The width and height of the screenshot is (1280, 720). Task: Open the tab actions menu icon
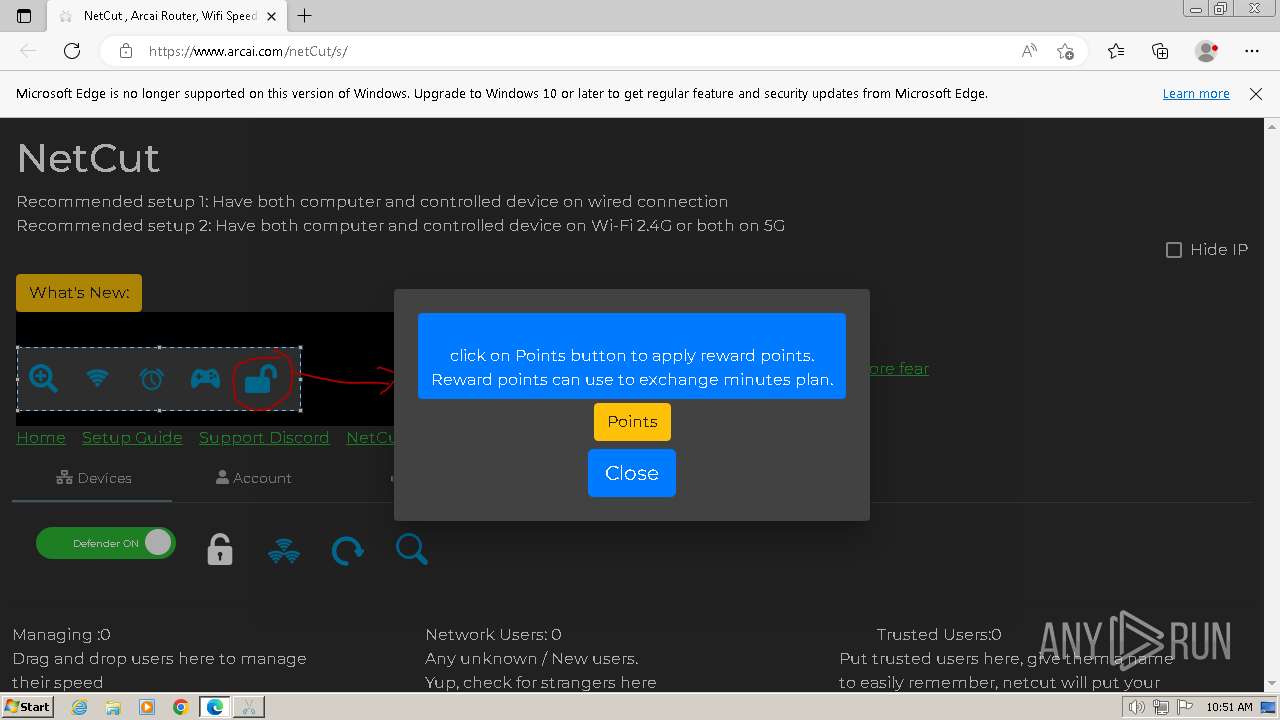click(x=24, y=16)
